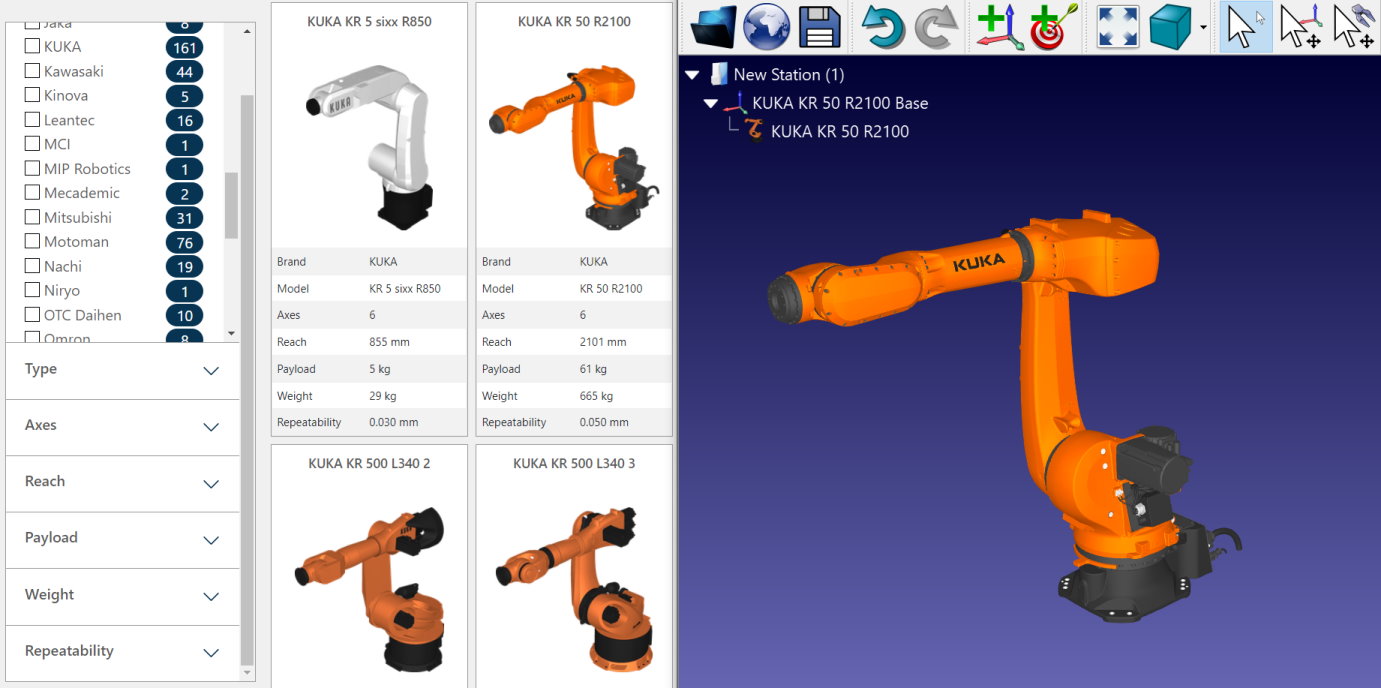Viewport: 1381px width, 688px height.
Task: Collapse the New Station (1) tree node
Action: click(x=692, y=75)
